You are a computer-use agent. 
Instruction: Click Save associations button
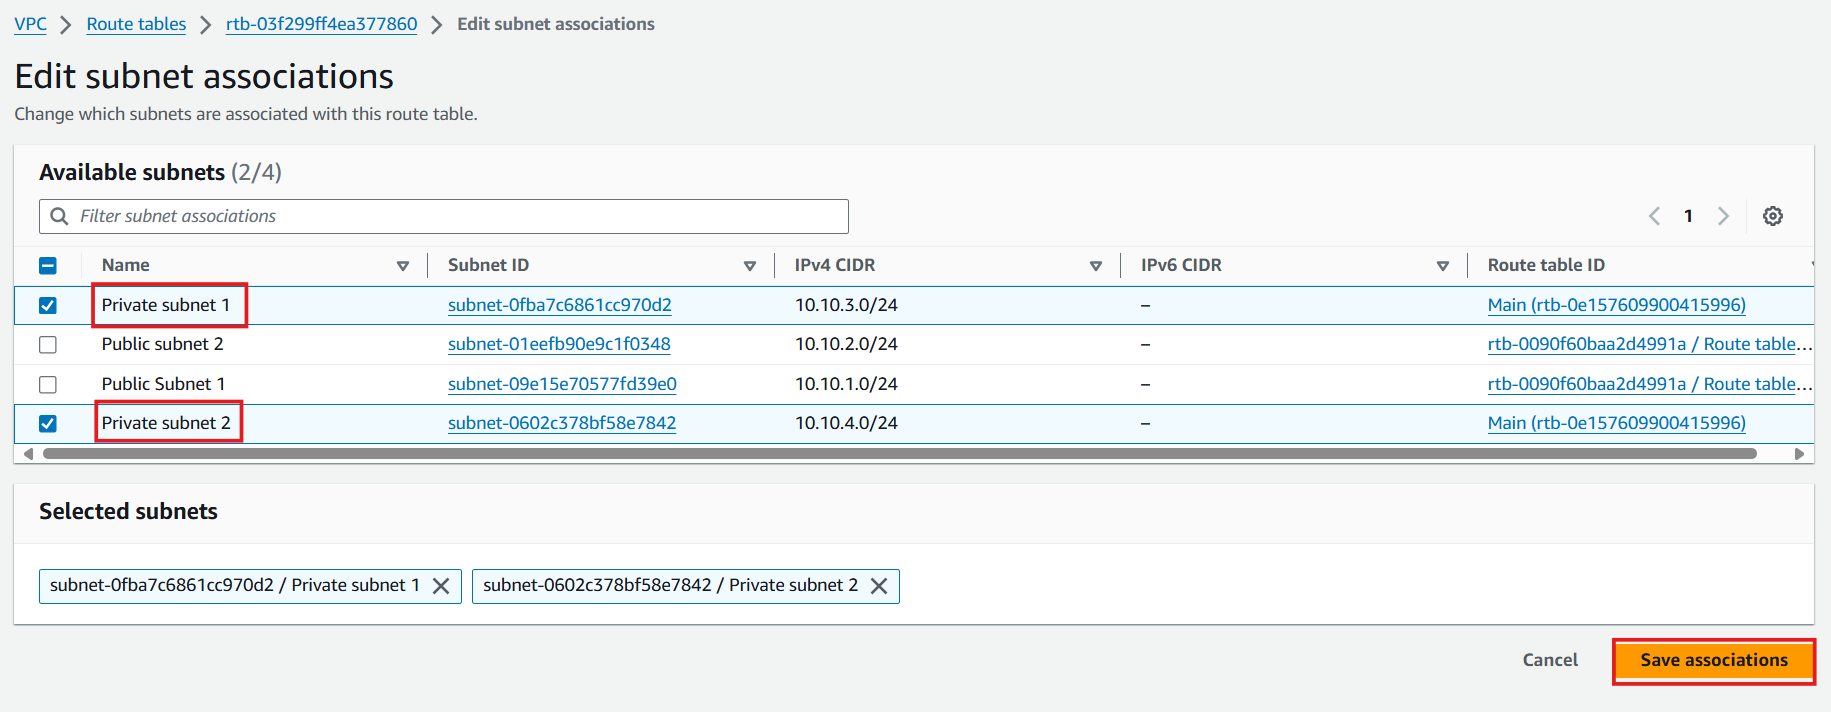pos(1714,660)
